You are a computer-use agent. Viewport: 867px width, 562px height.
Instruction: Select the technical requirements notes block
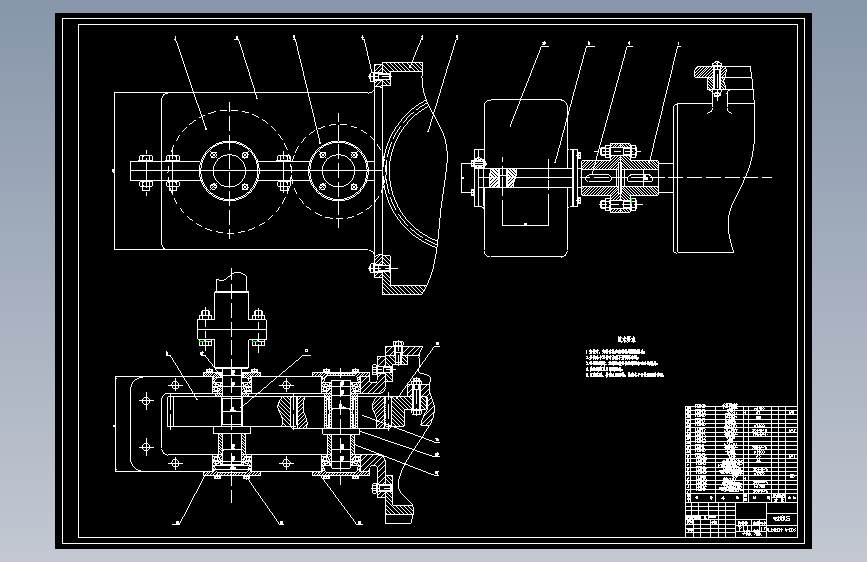pyautogui.click(x=625, y=357)
